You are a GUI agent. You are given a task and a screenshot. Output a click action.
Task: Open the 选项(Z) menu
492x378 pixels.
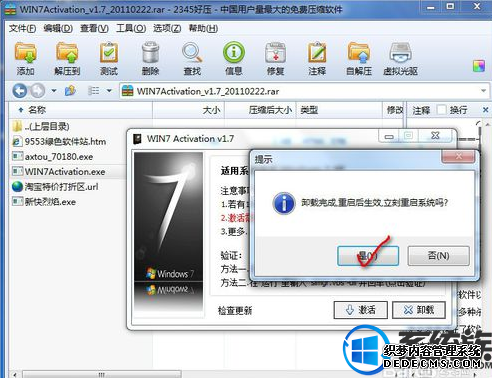click(167, 28)
